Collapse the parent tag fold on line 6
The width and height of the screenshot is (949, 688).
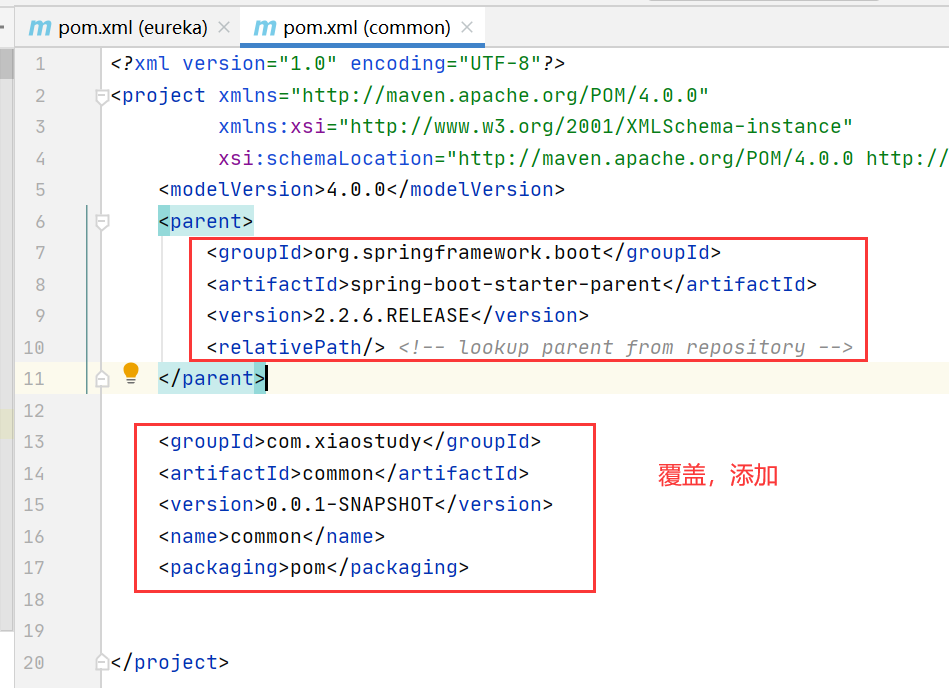(102, 222)
